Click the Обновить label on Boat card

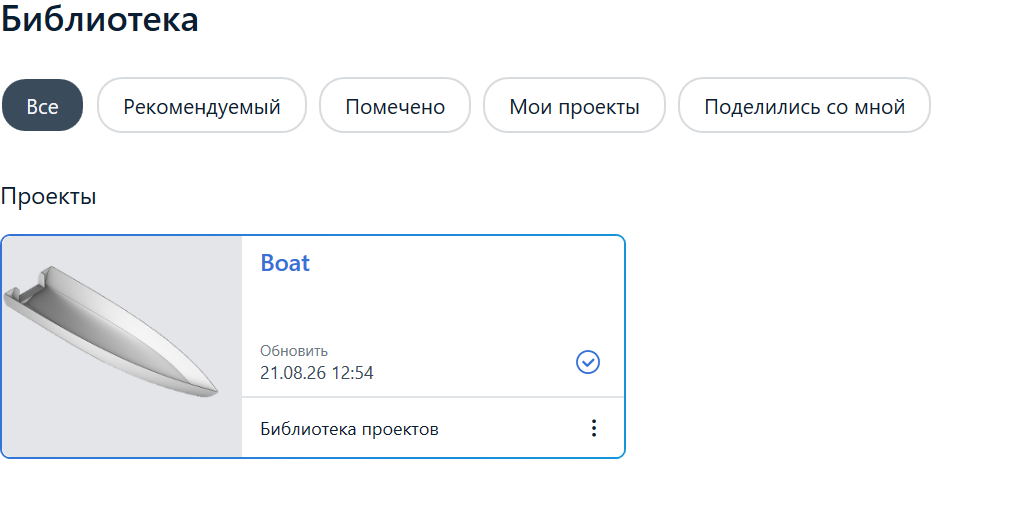coord(294,351)
